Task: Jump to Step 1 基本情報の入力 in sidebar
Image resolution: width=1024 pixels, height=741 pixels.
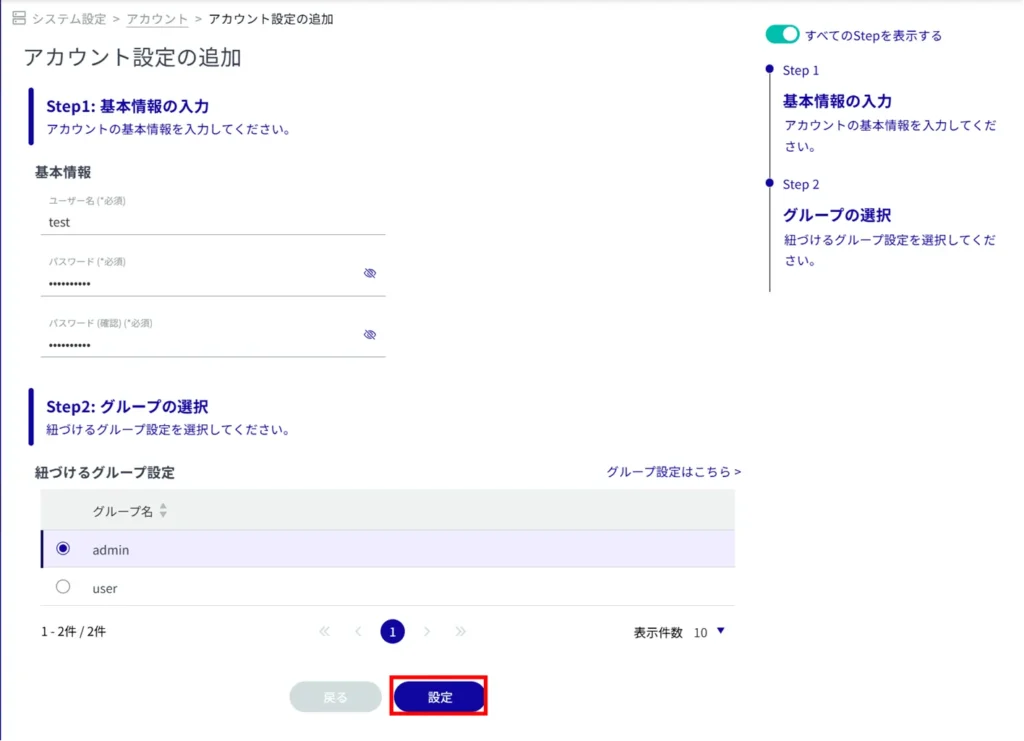Action: pos(836,101)
